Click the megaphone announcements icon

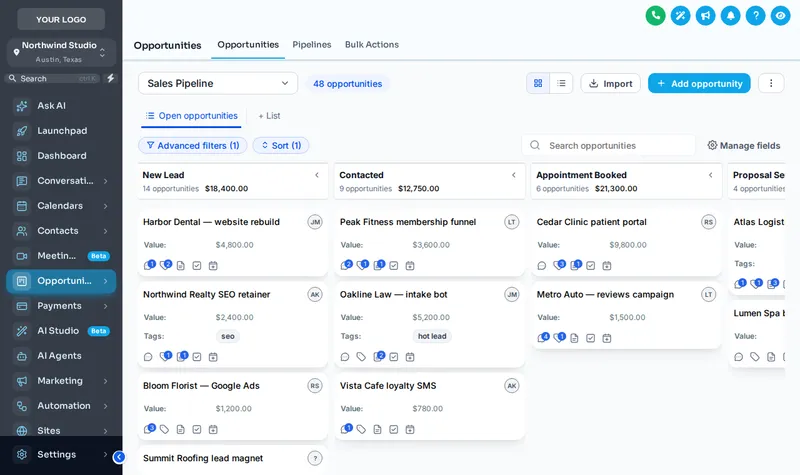(x=706, y=16)
